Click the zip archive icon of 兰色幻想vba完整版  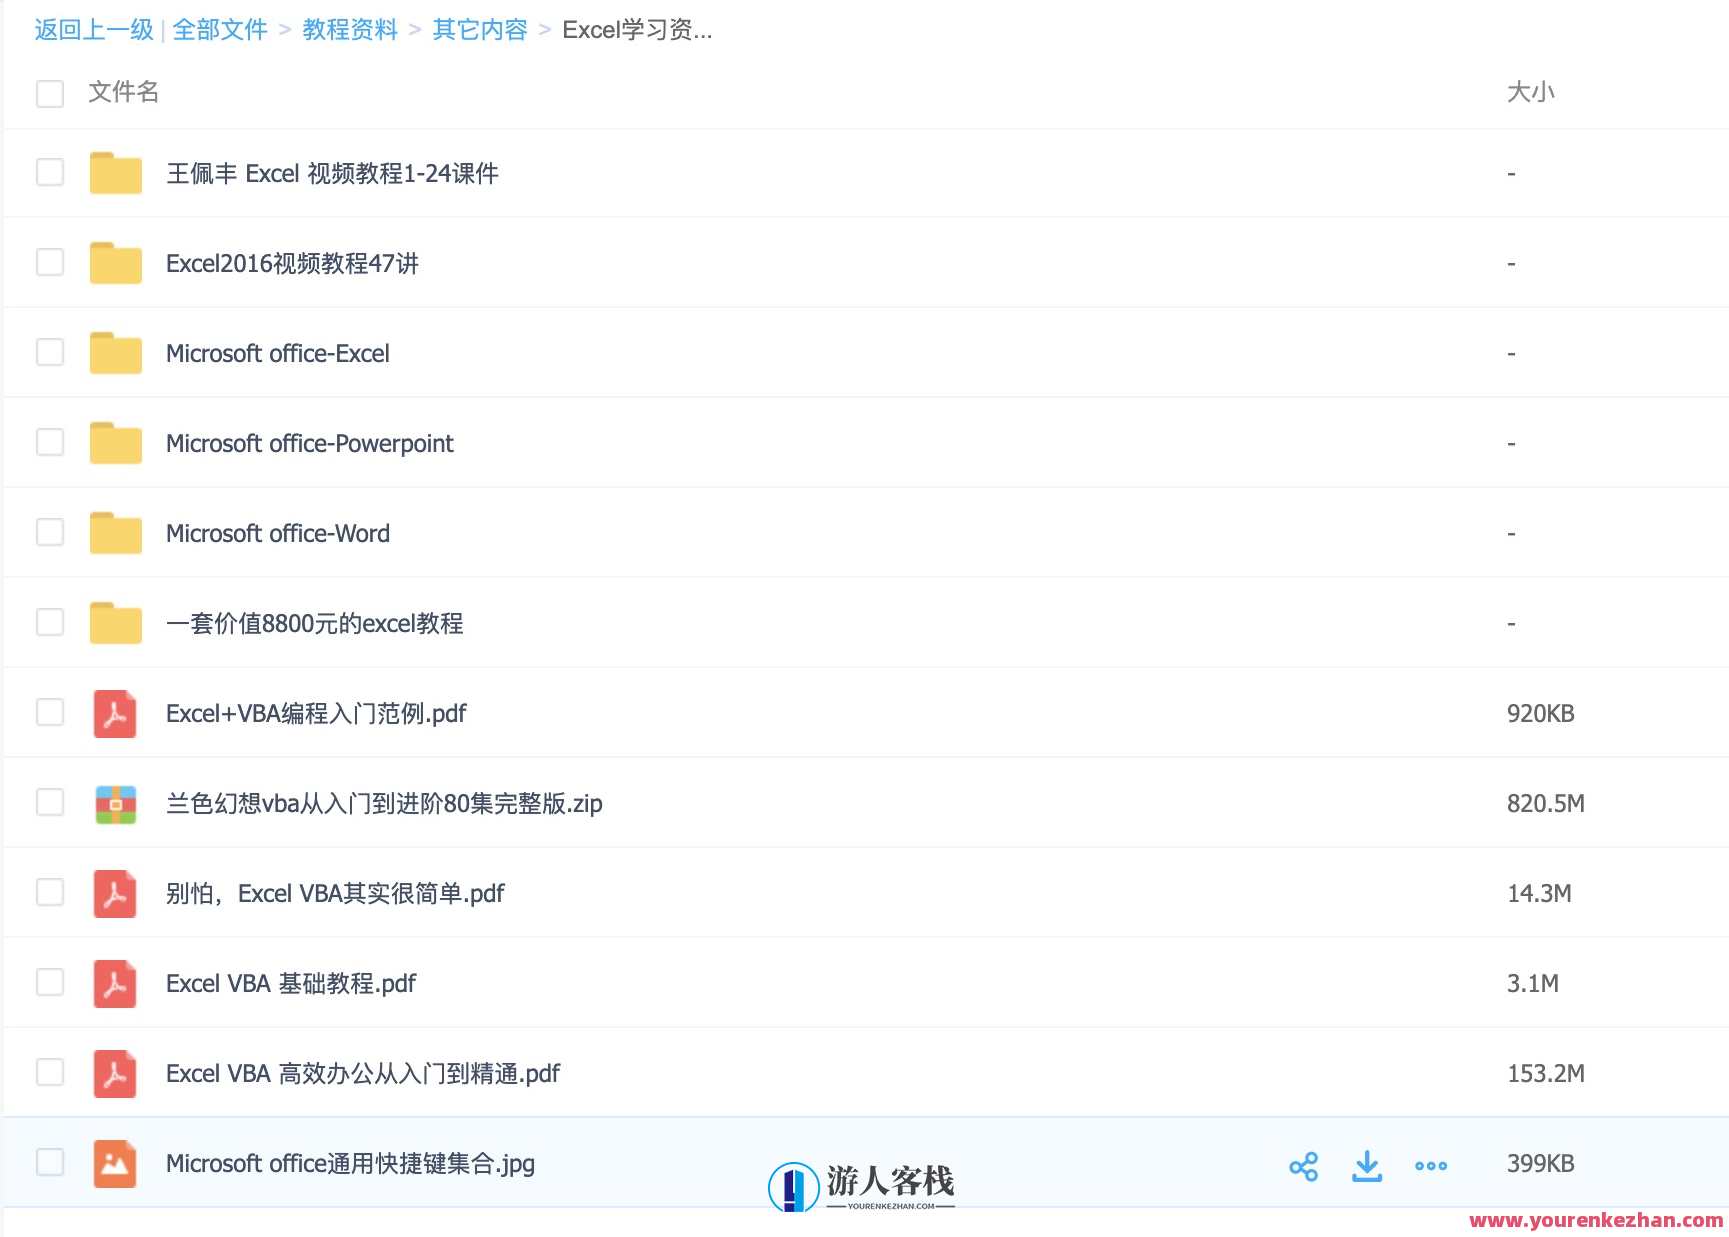tap(114, 803)
